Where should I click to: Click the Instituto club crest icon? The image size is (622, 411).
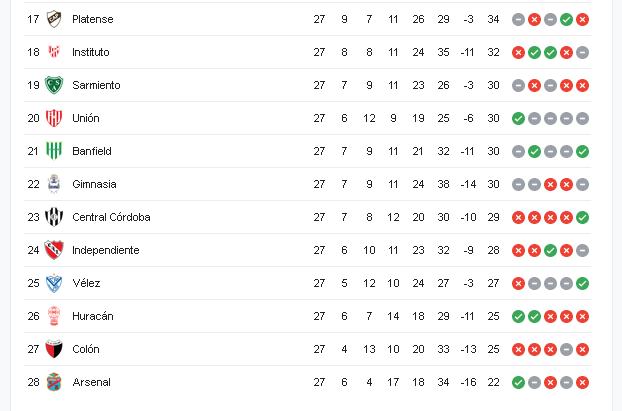53,52
